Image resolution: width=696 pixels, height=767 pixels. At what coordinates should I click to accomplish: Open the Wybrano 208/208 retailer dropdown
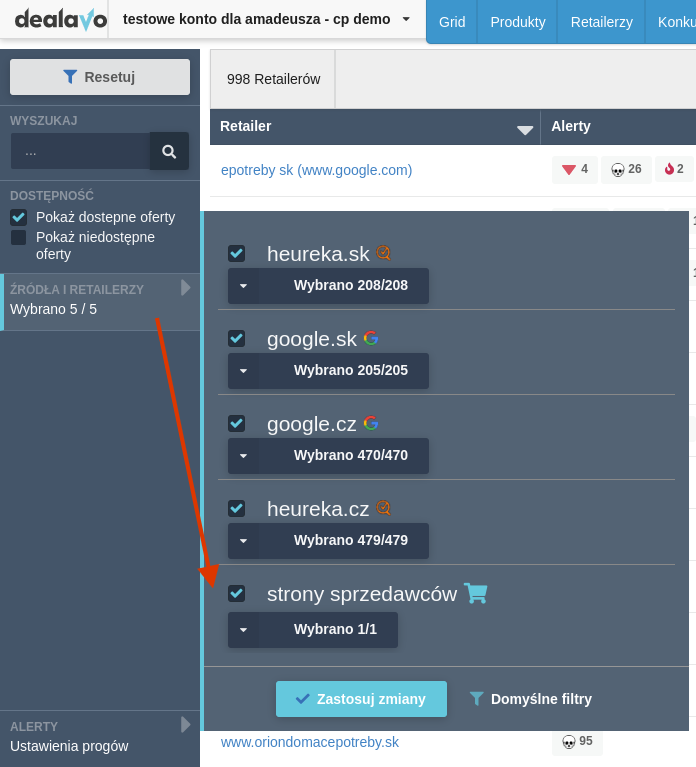[x=328, y=286]
